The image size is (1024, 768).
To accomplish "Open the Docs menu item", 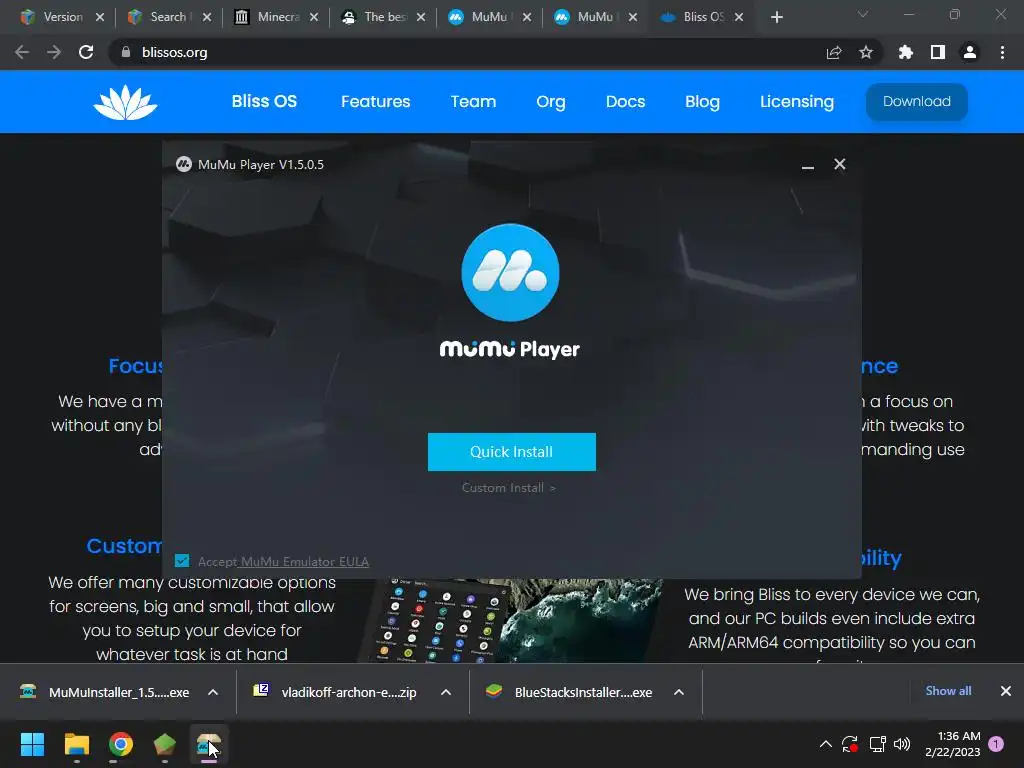I will [625, 101].
